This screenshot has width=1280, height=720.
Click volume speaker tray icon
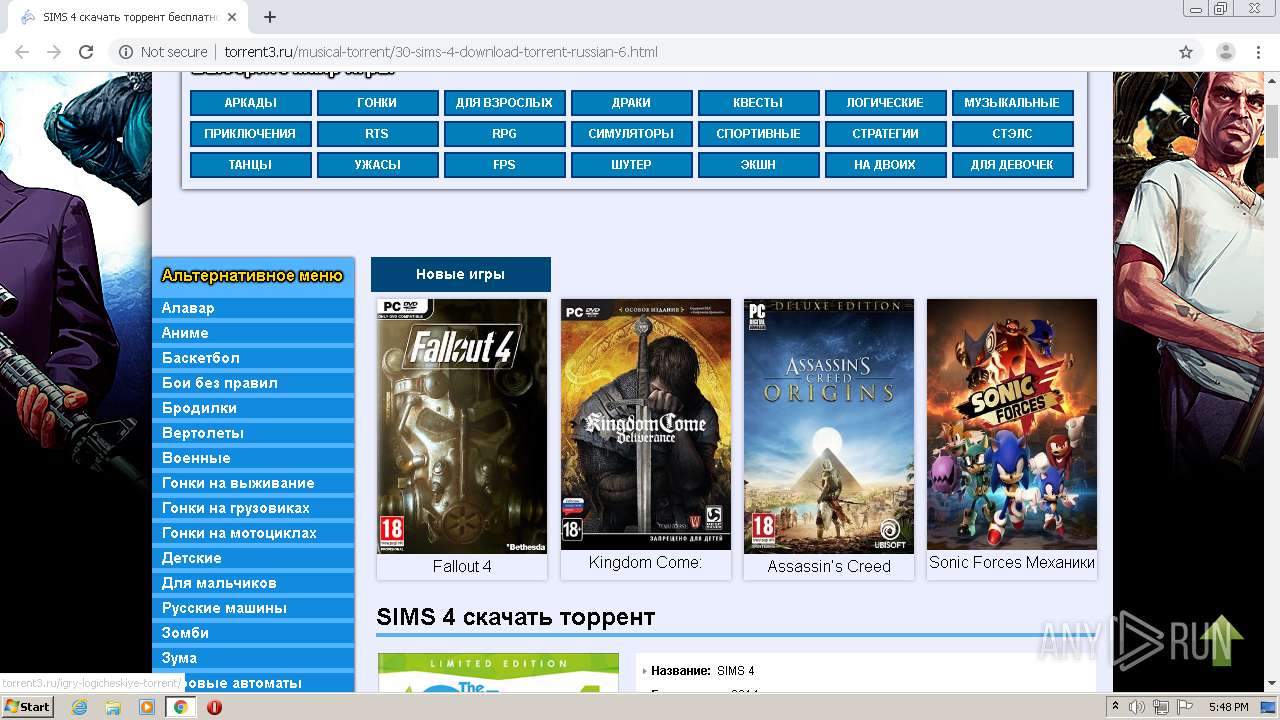pos(1138,707)
